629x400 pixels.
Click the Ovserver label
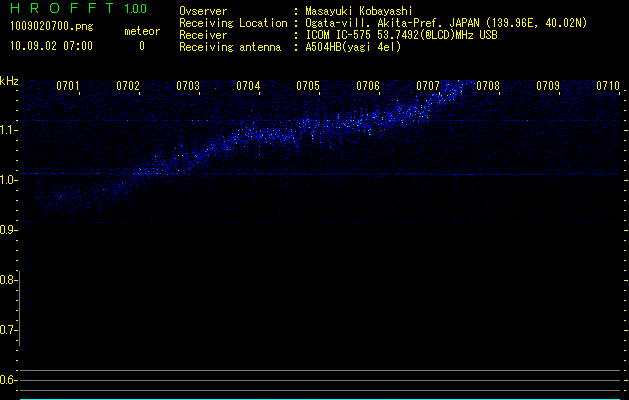coord(203,11)
